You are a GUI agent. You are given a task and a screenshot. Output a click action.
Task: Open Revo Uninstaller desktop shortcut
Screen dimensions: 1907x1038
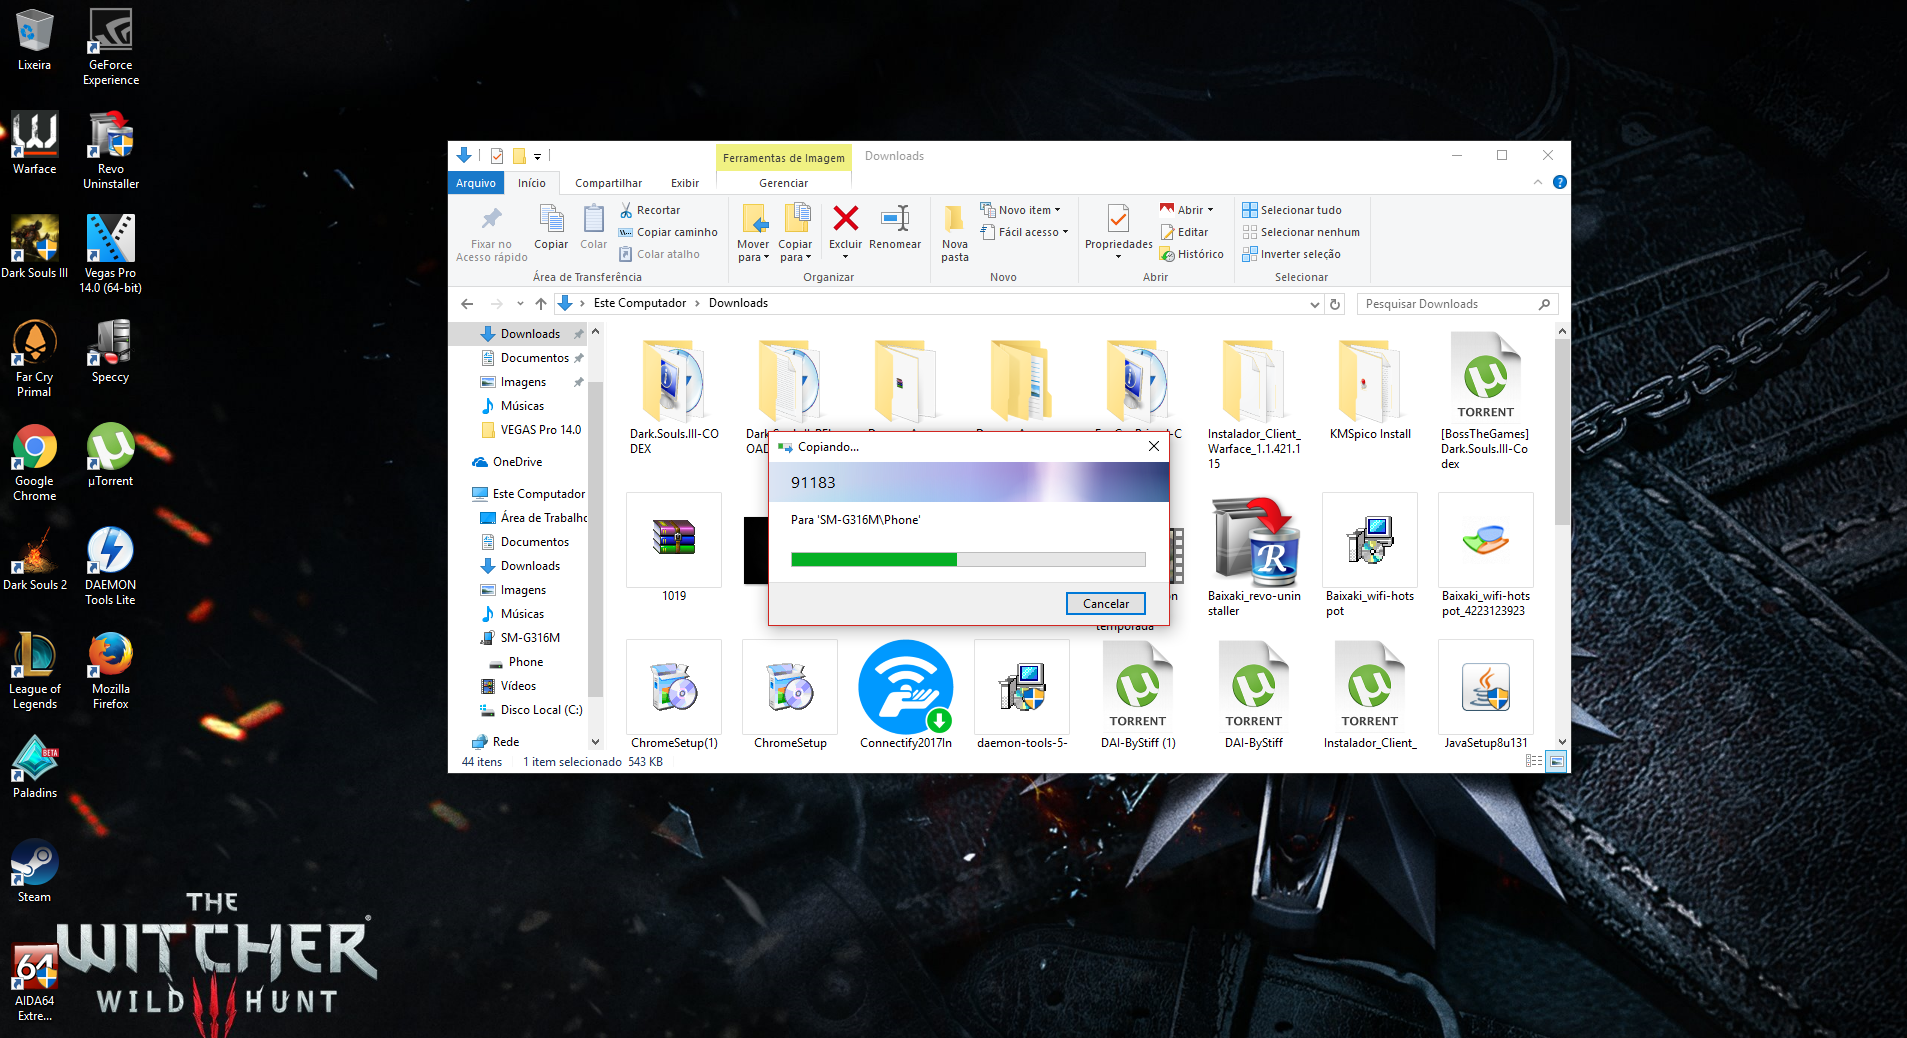click(x=111, y=150)
